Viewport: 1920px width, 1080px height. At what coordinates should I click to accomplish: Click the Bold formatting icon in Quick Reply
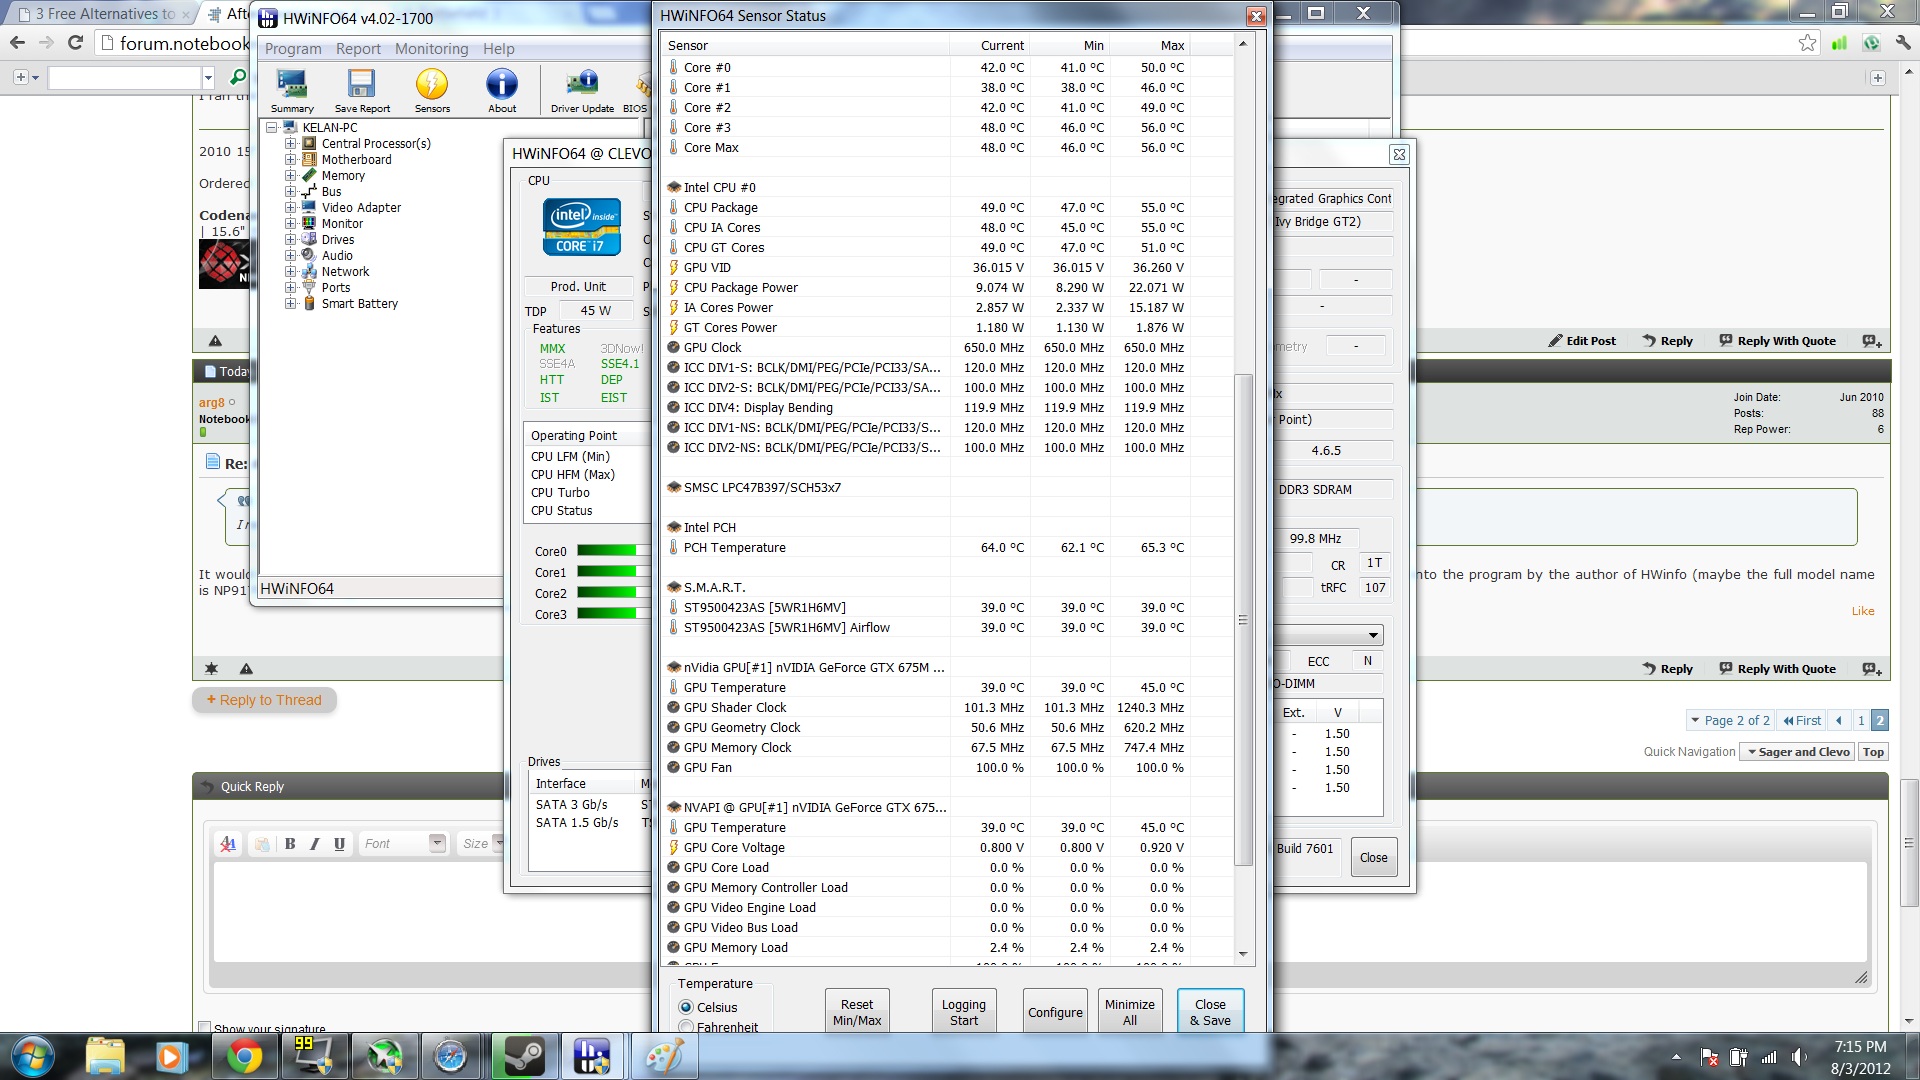tap(290, 844)
